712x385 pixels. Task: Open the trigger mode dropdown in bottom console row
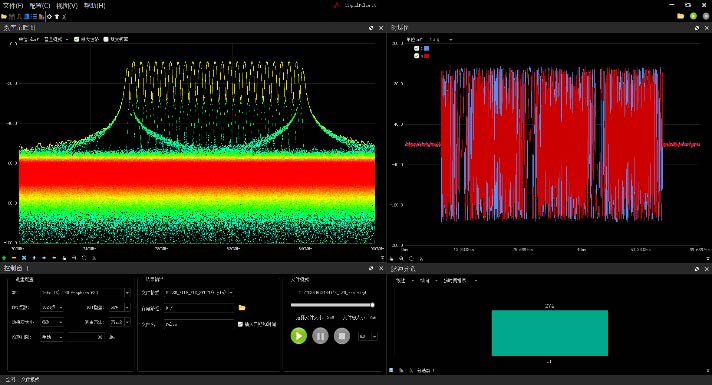tap(52, 337)
